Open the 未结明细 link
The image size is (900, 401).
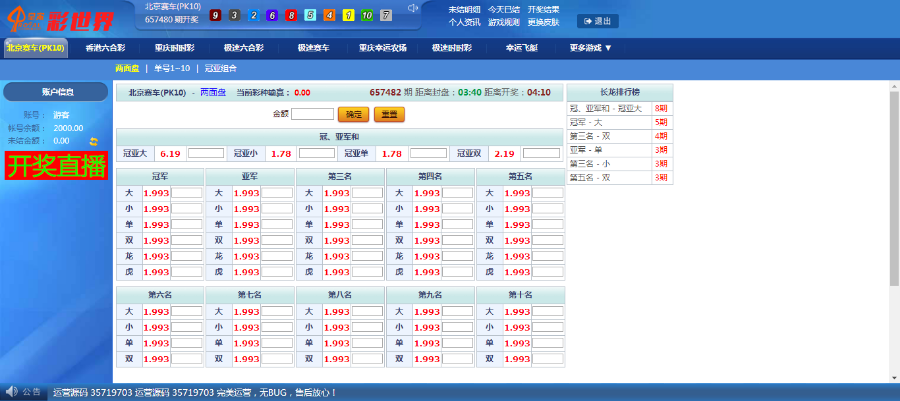464,10
